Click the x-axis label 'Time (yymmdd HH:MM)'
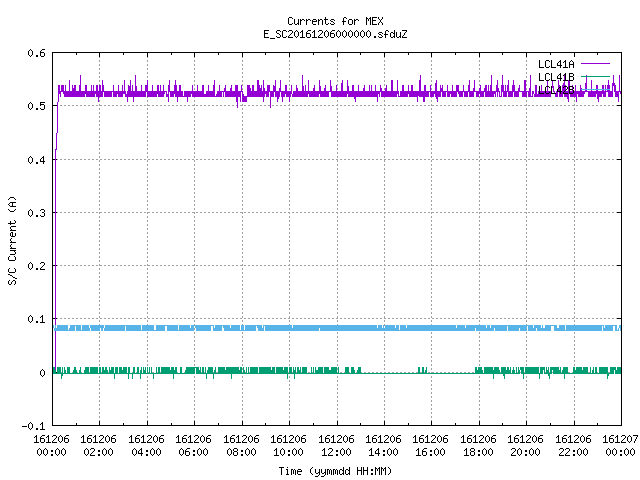 (335, 471)
